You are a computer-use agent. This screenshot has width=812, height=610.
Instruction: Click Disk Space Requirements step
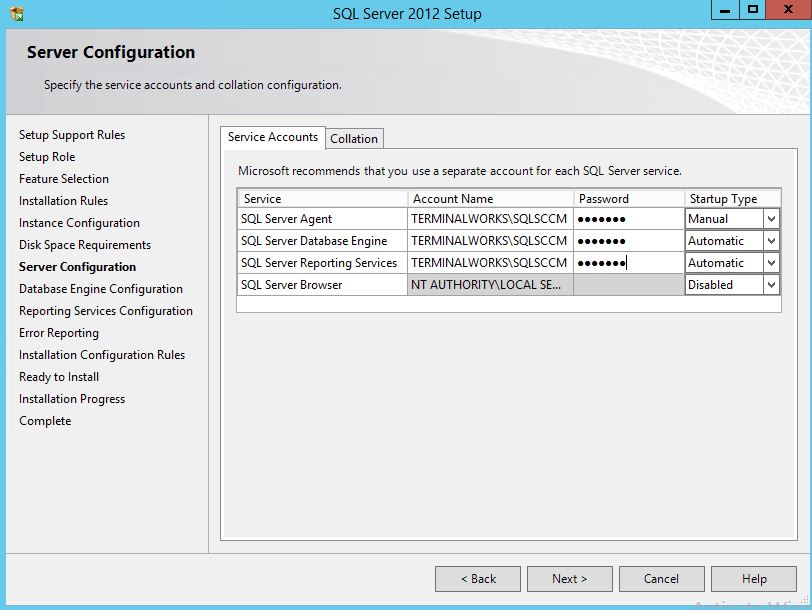pos(85,245)
